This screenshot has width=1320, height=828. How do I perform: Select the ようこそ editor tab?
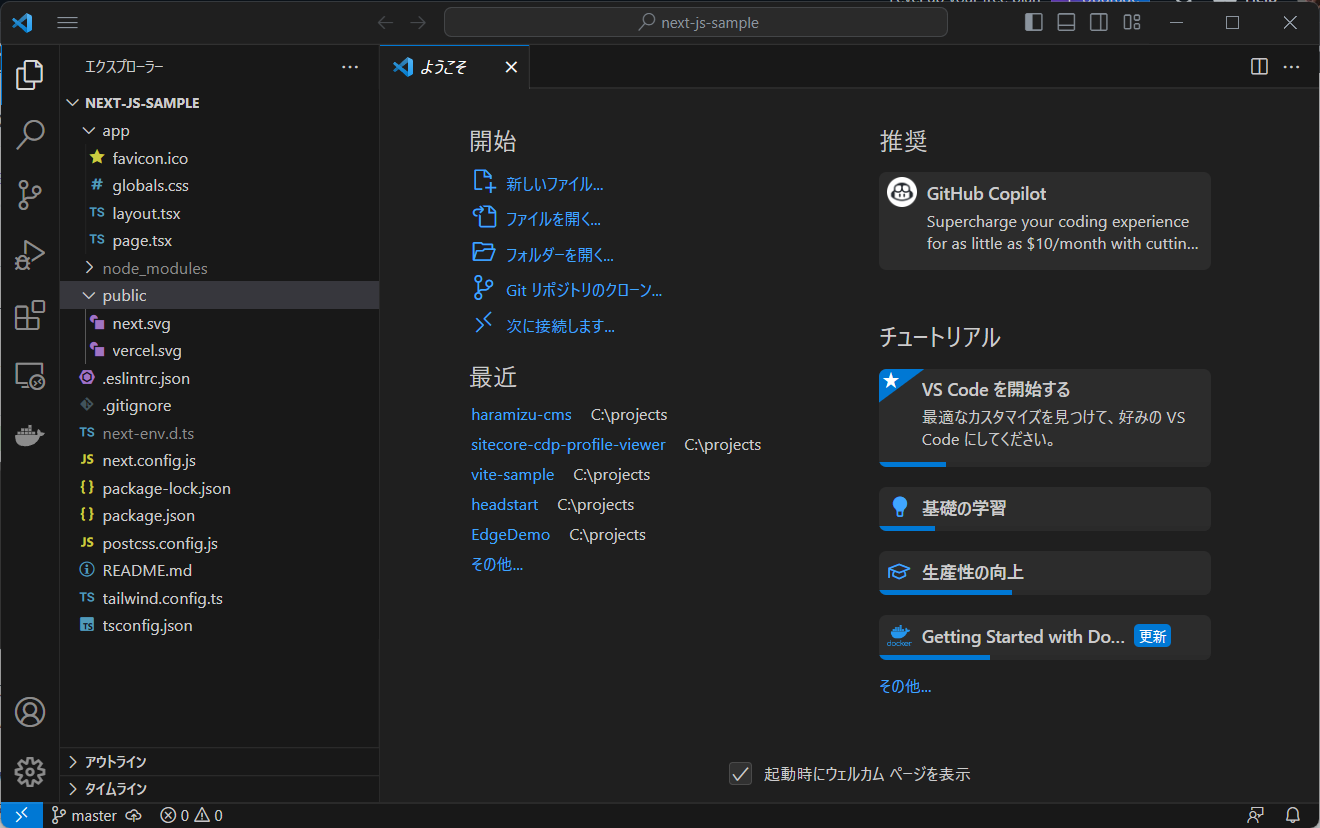(454, 67)
